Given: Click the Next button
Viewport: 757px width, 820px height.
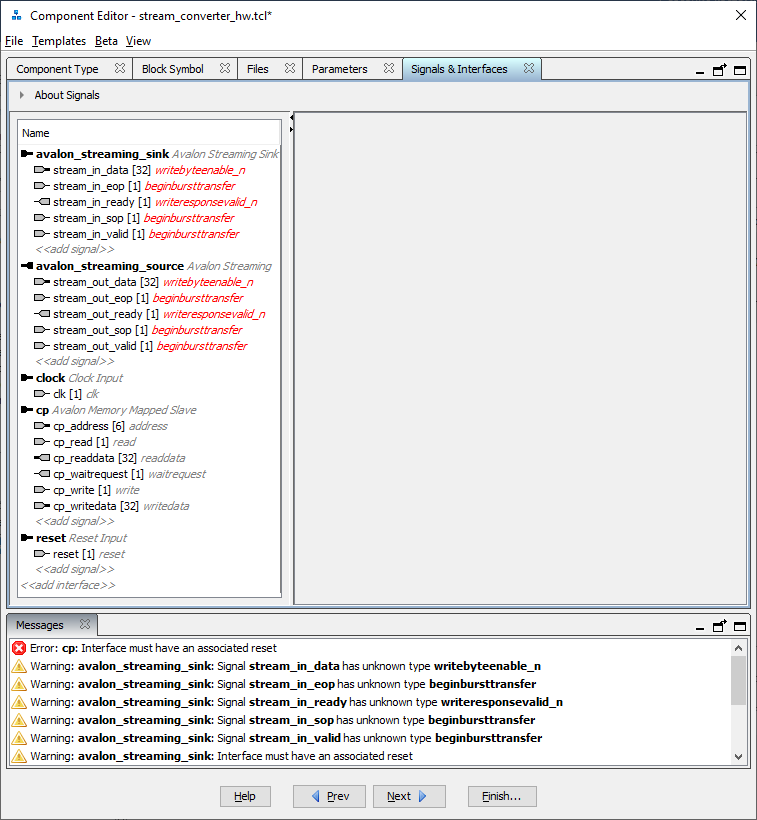Looking at the screenshot, I should (x=408, y=796).
